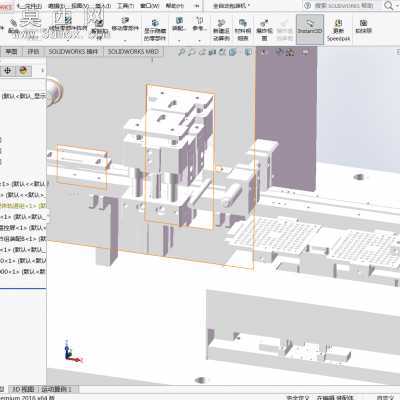Screen dimensions: 400x400
Task: Toggle the Instant3D button
Action: pos(310,29)
